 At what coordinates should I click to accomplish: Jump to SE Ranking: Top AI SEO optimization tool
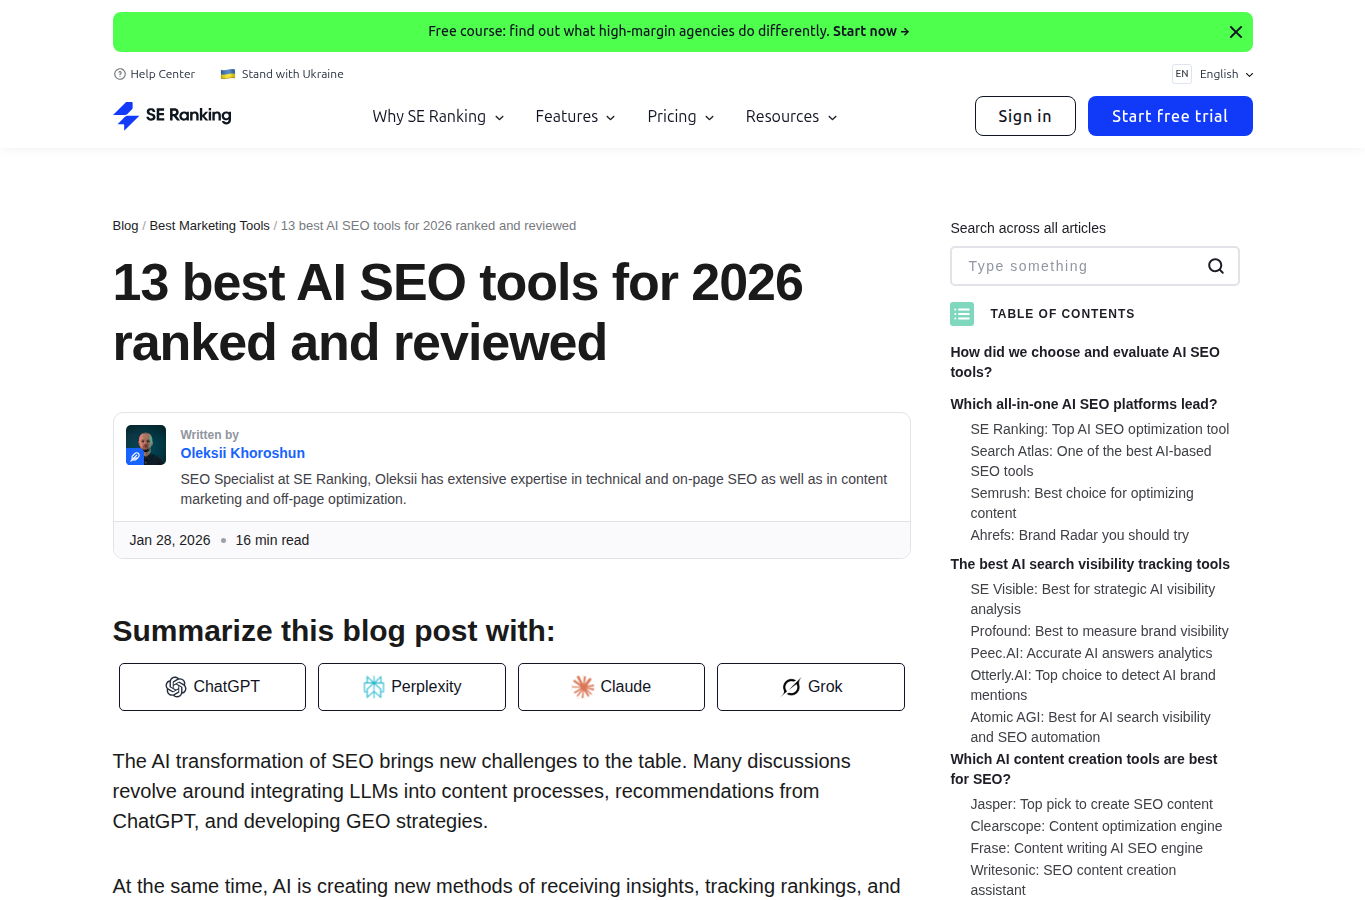[x=1100, y=429]
